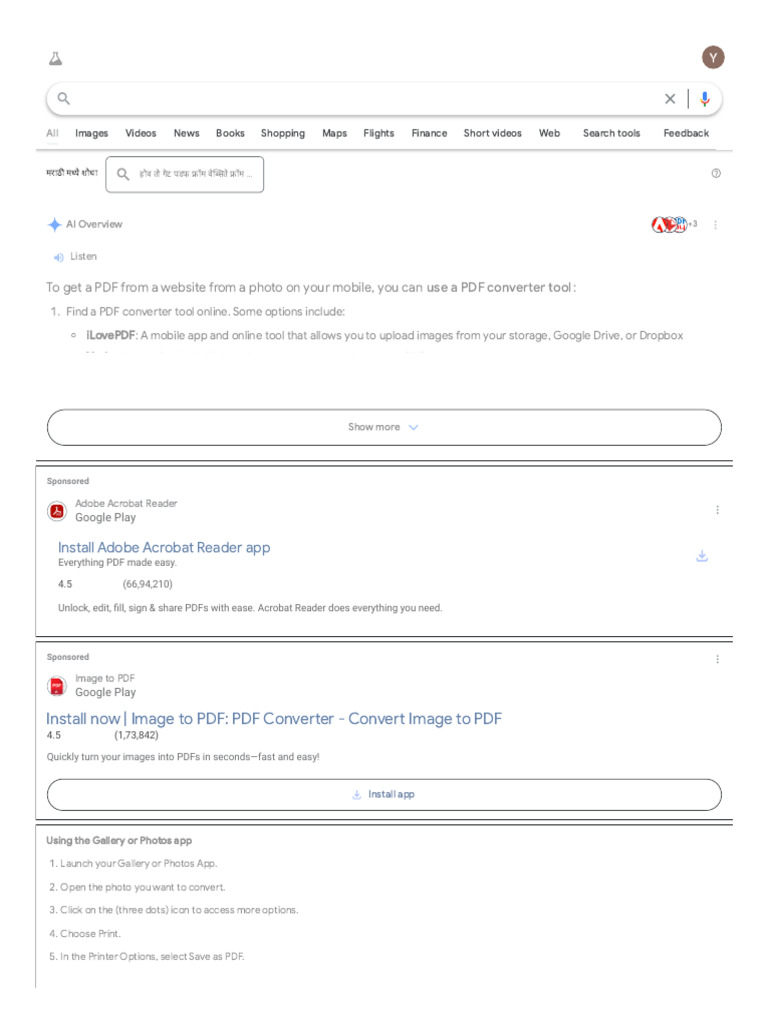768x1024 pixels.
Task: Click Install Adobe Acrobat Reader app link
Action: [x=164, y=548]
